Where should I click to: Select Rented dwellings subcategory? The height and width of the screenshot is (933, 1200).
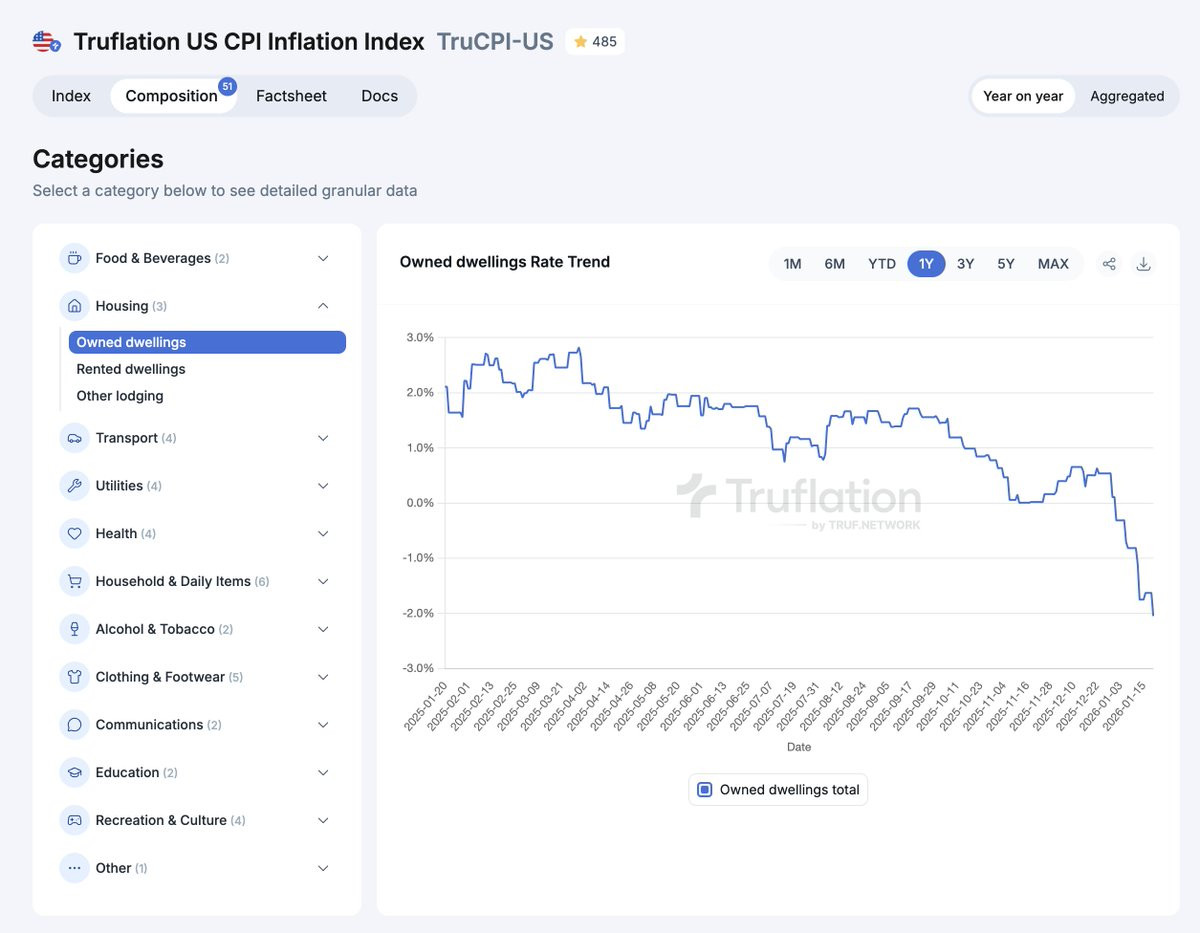tap(131, 369)
